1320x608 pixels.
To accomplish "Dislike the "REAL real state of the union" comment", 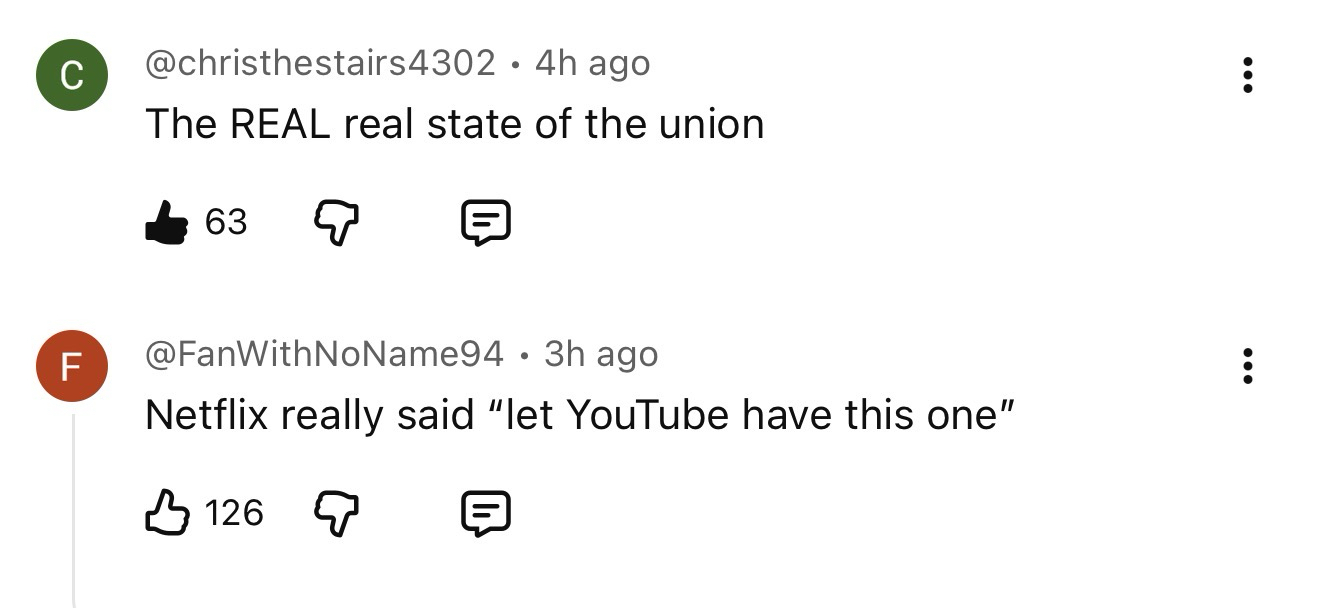I will 336,222.
